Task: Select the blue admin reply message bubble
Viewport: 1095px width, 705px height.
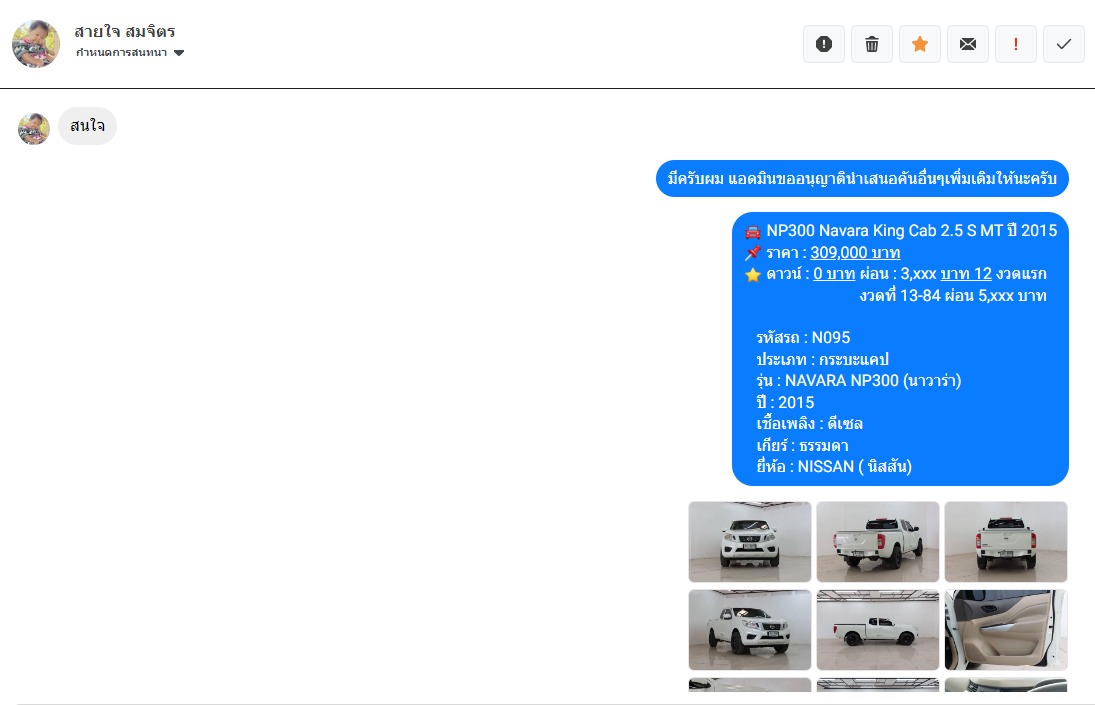Action: (x=862, y=179)
